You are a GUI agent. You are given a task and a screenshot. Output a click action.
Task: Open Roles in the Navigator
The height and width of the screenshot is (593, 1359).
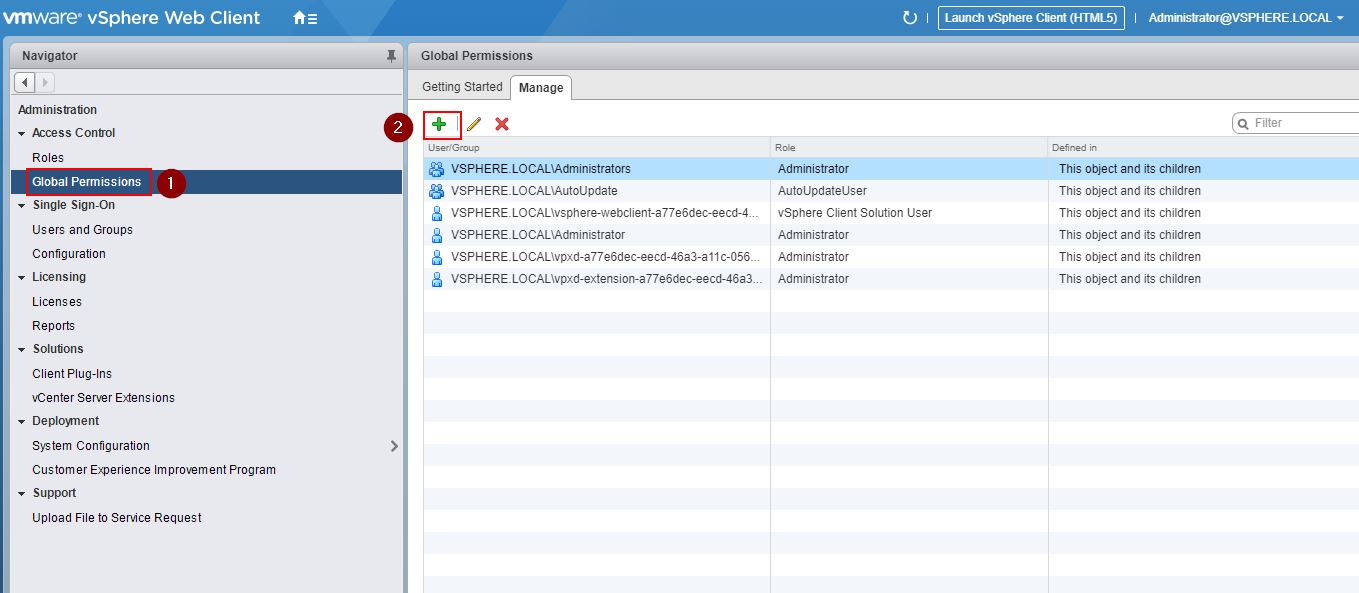(x=48, y=158)
